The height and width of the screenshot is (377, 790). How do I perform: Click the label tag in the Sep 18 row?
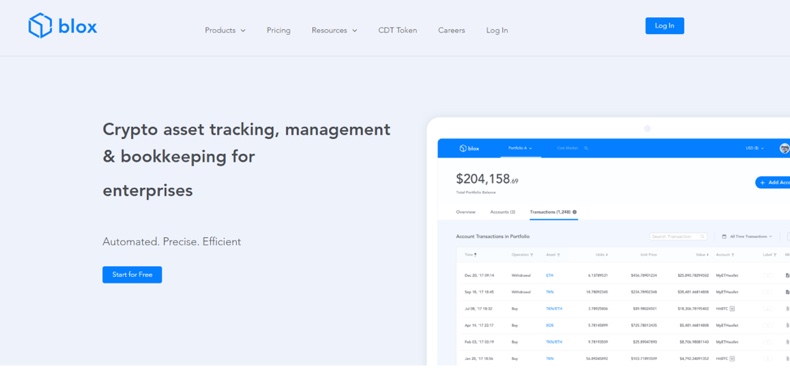coord(768,292)
